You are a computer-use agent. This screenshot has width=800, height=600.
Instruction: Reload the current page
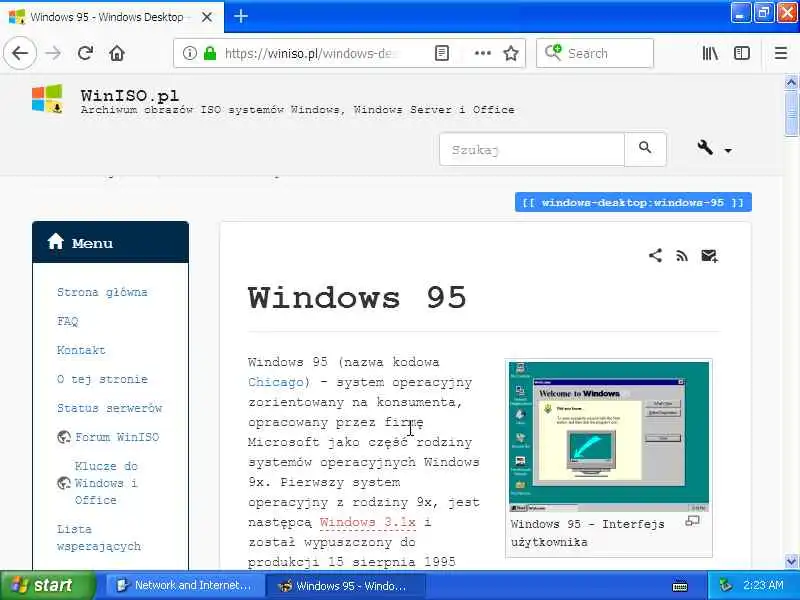[x=85, y=53]
